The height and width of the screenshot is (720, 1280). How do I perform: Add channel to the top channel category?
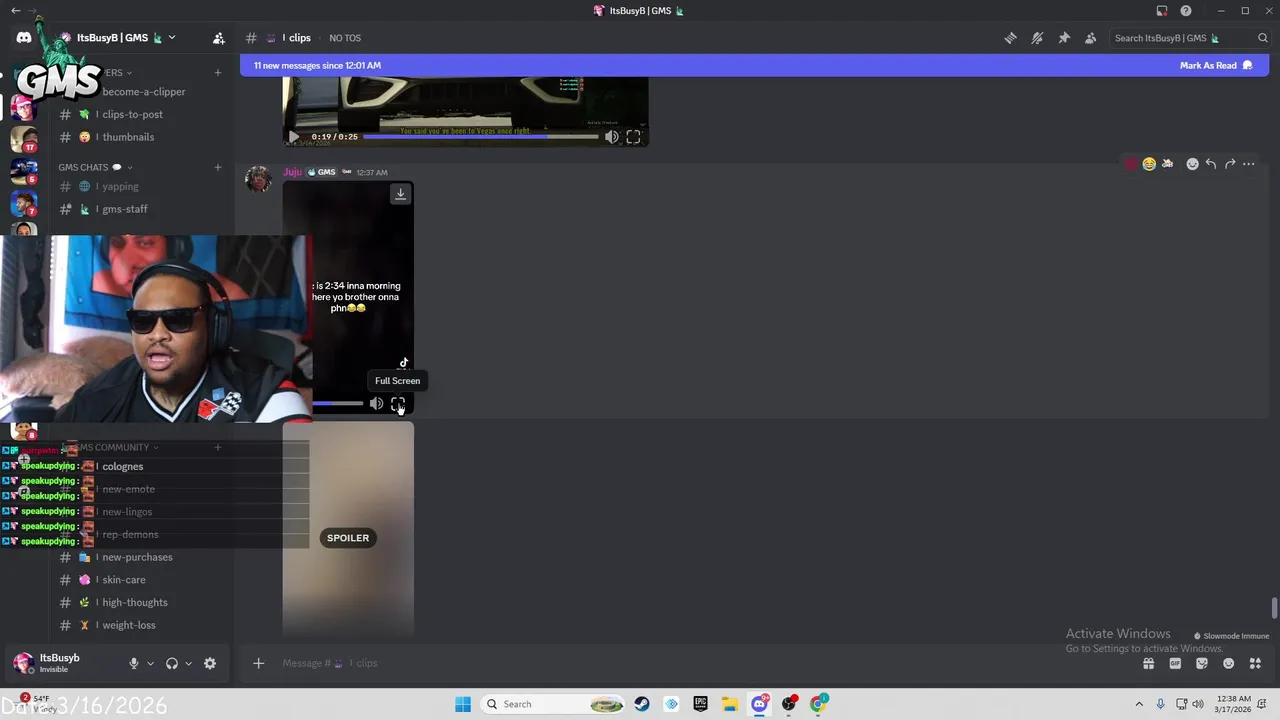(x=218, y=72)
